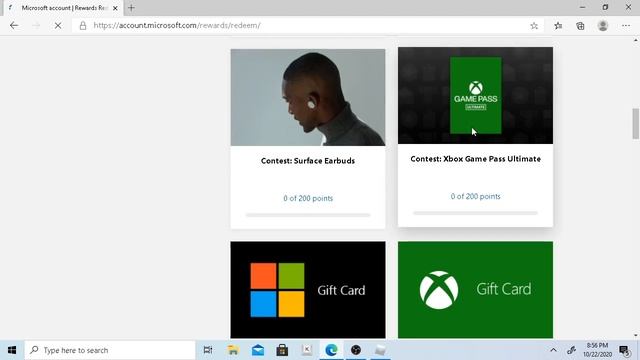
Task: Click the Surface Earbuds points progress bar
Action: 308,215
